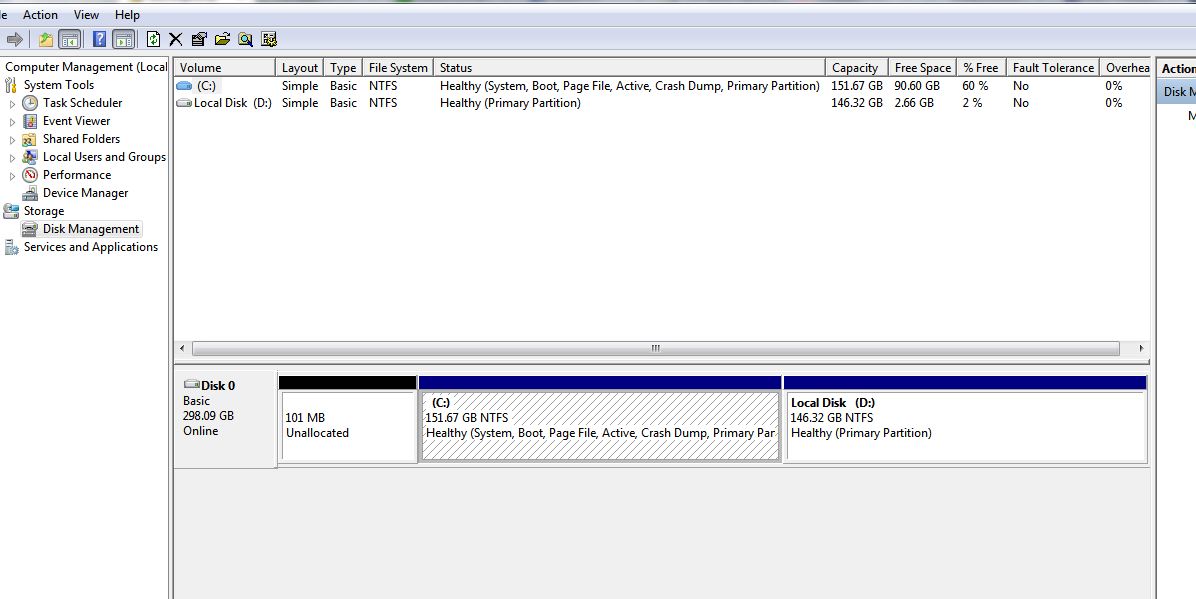Screen dimensions: 1196x599
Task: Sort by the Free Space column header
Action: [x=923, y=67]
